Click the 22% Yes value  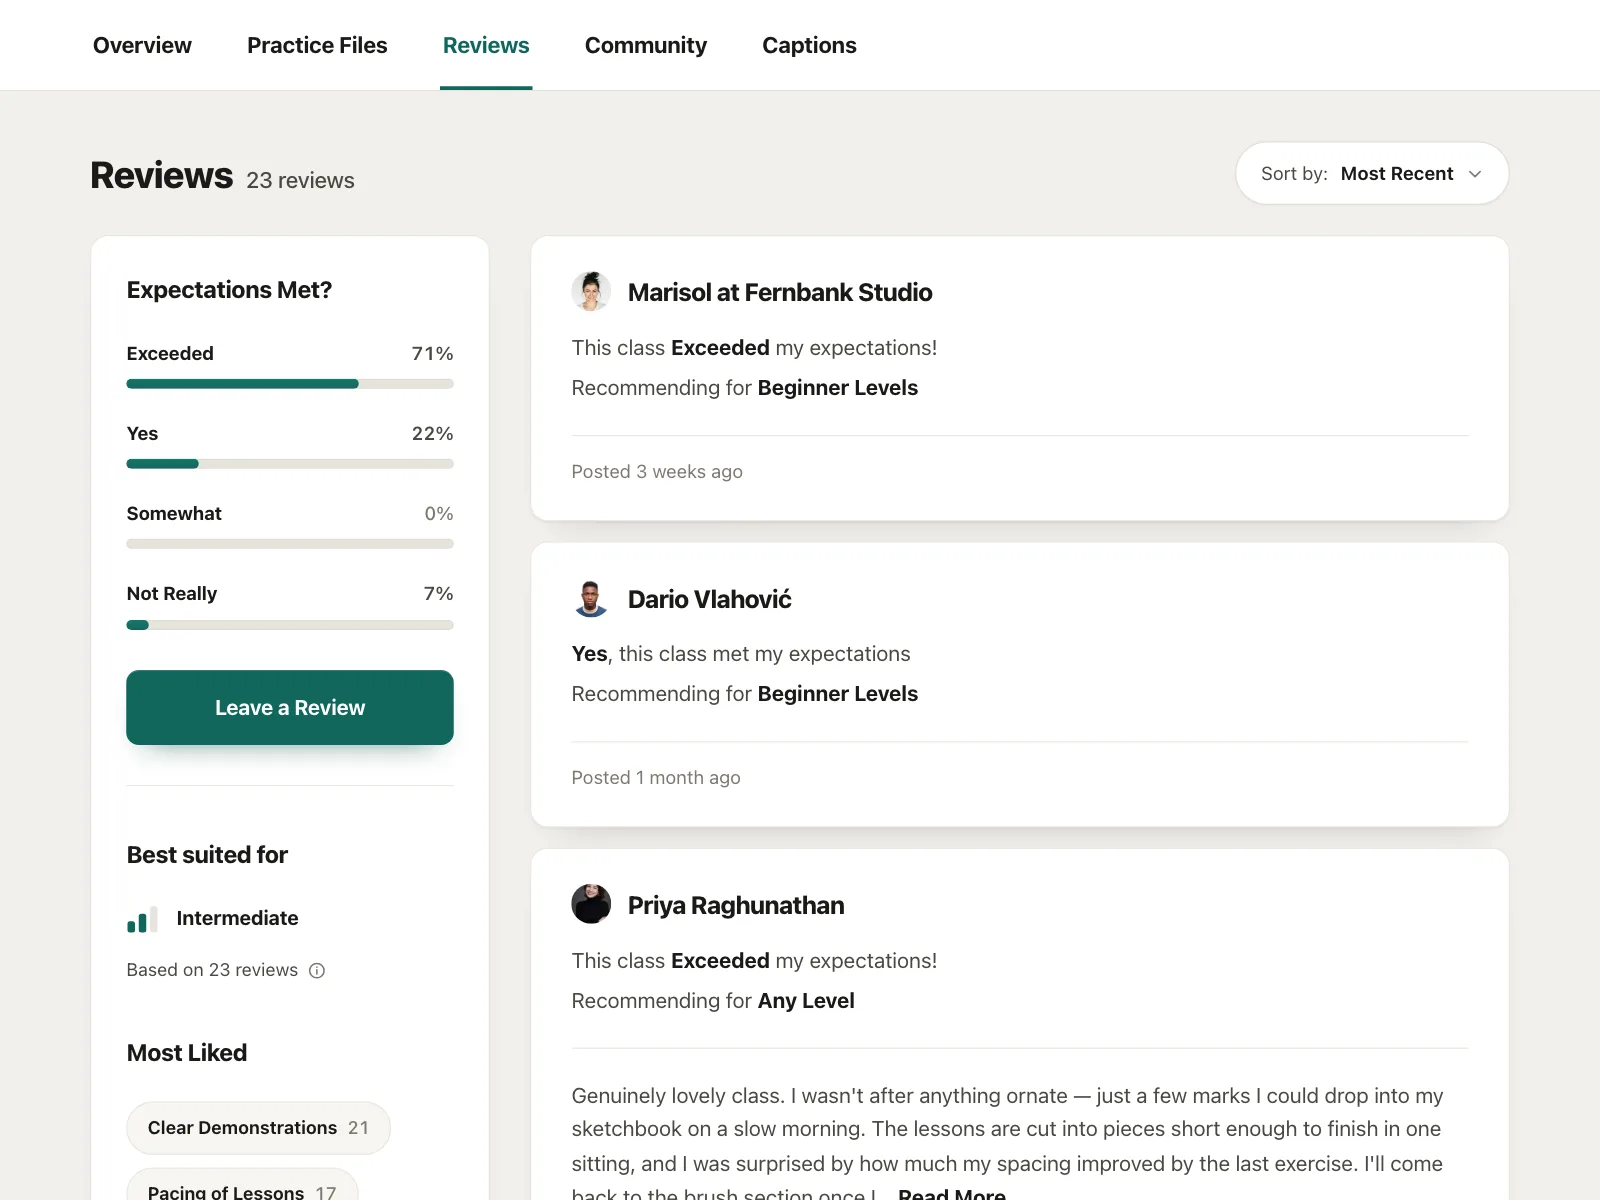[x=433, y=433]
